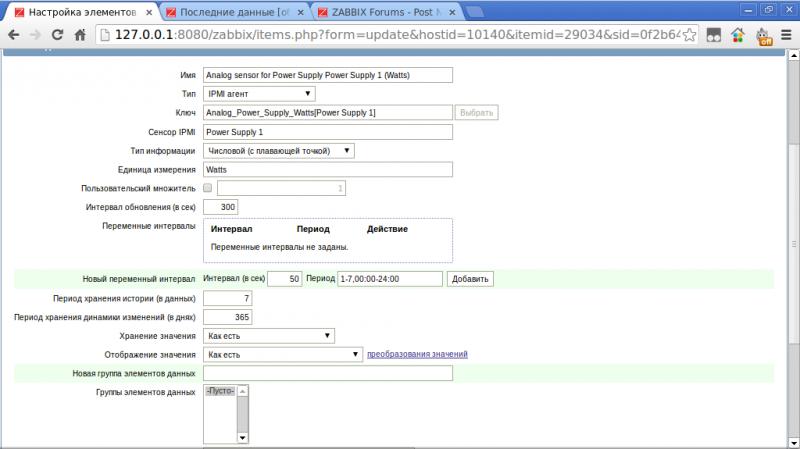The image size is (800, 449).
Task: Click the new interval field showing 50
Action: pyautogui.click(x=285, y=279)
